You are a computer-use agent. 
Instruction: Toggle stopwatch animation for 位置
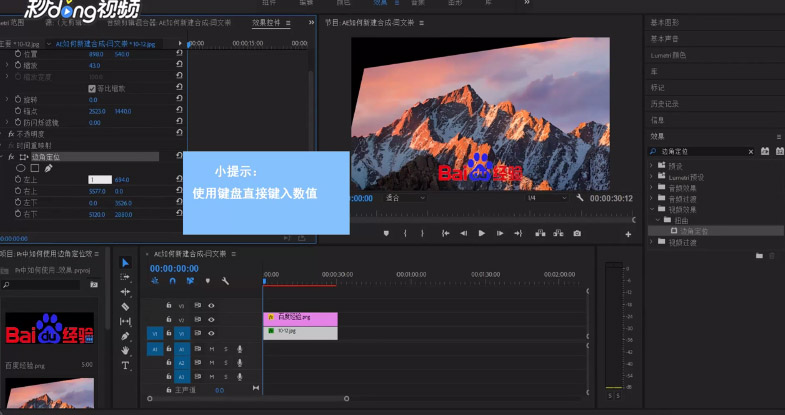[18, 54]
